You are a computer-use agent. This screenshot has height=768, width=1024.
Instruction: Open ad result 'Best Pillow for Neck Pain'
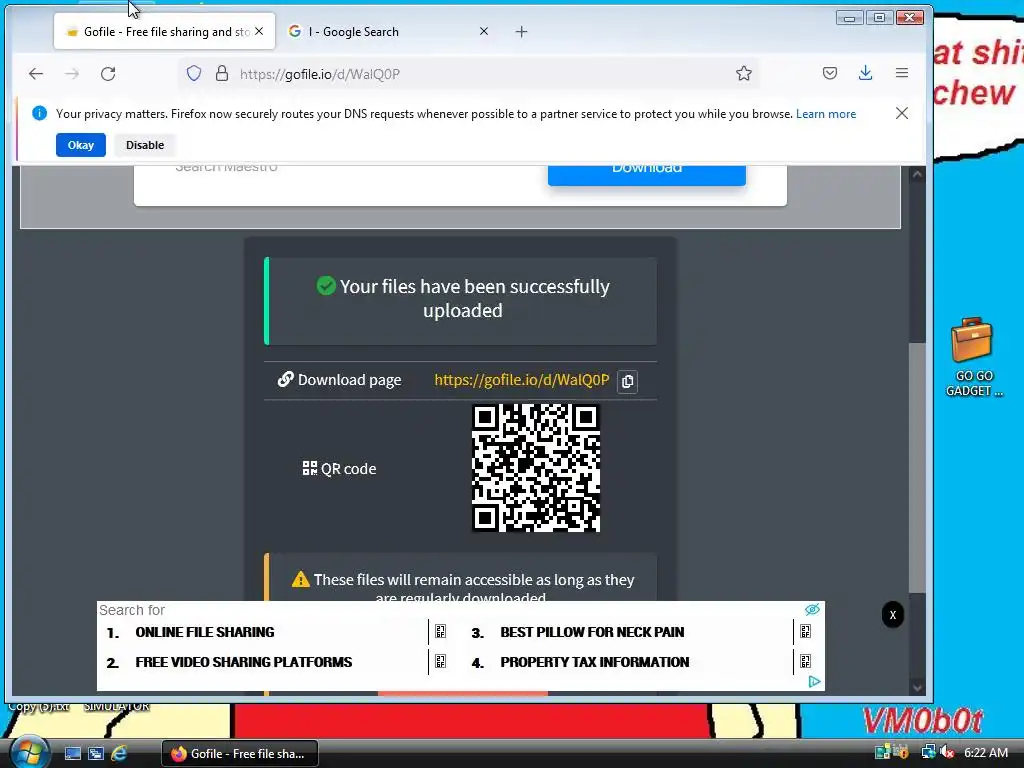[592, 632]
